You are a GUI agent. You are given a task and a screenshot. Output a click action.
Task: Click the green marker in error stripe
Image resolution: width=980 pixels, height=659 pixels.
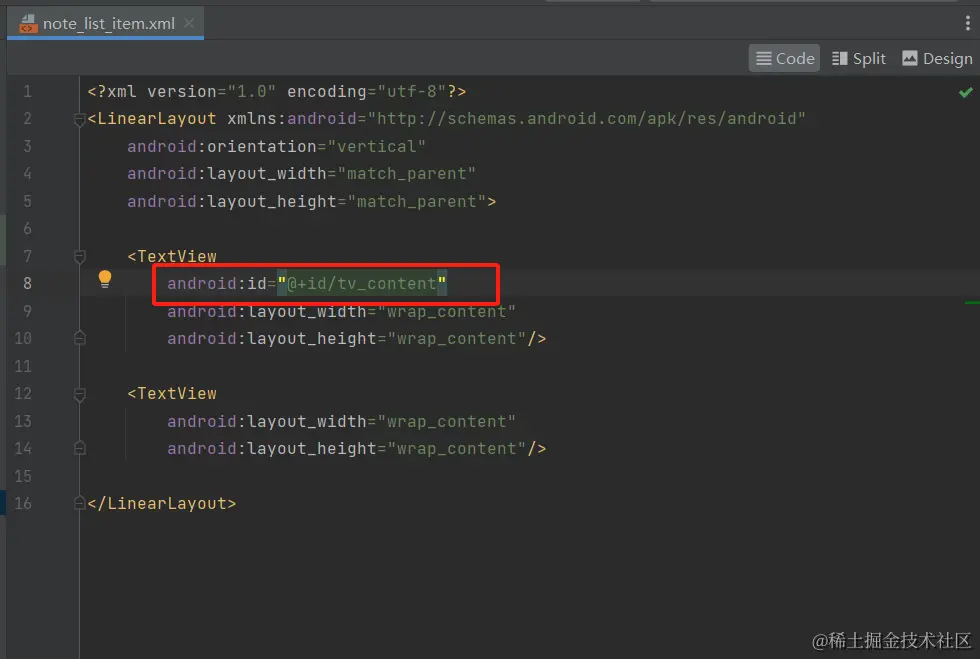tap(972, 303)
